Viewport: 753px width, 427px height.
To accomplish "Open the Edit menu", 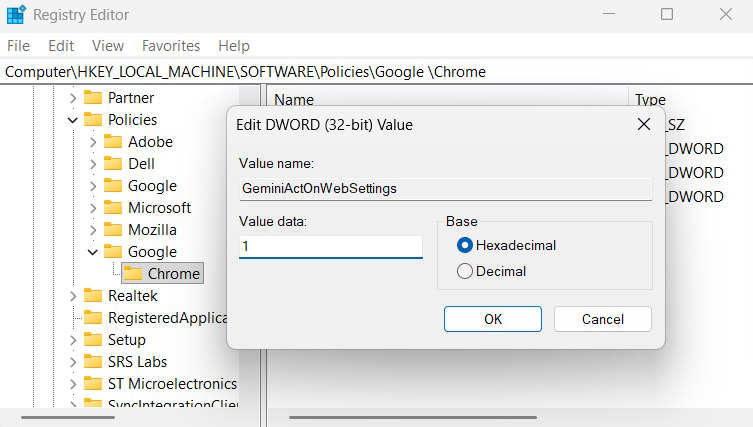I will (61, 46).
